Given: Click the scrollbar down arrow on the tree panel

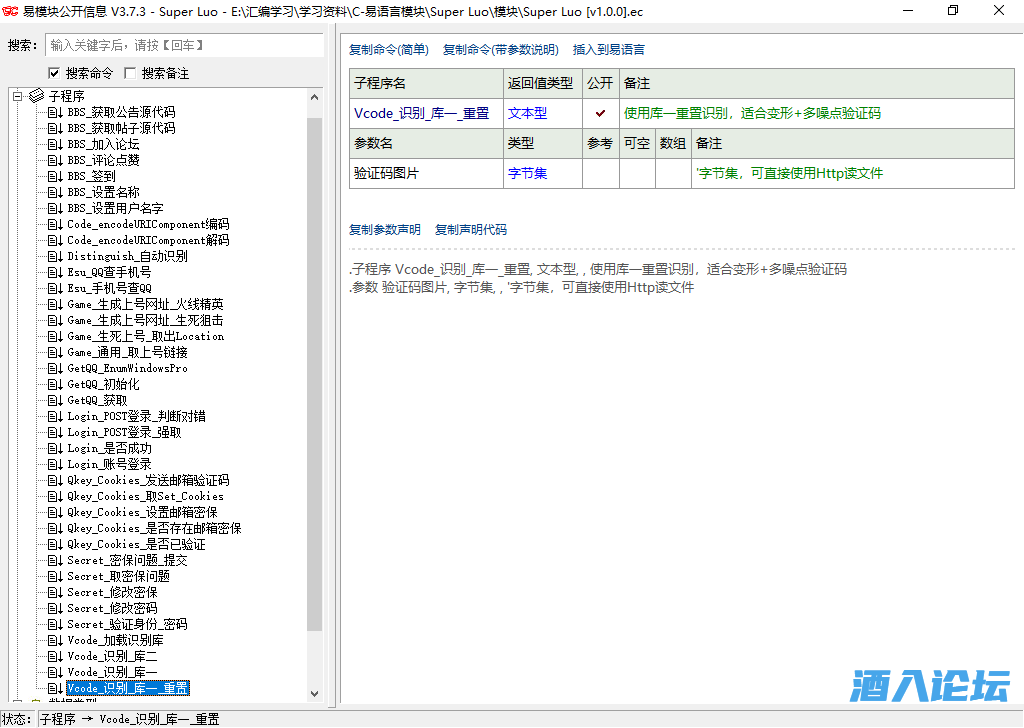Looking at the screenshot, I should [x=315, y=693].
